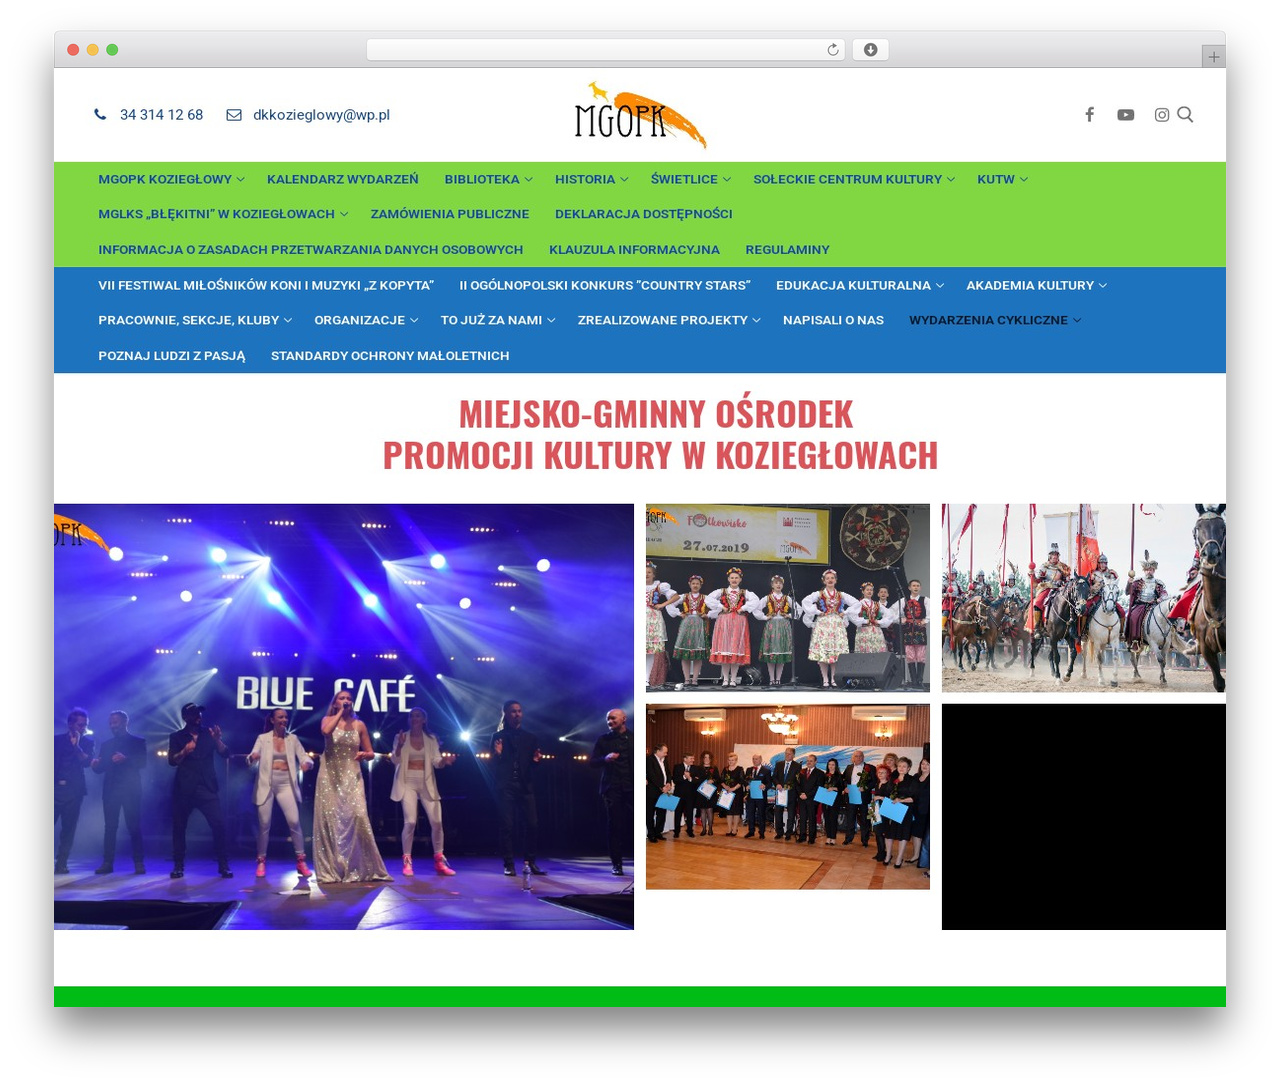Expand Wydarzenia Cykliczne chevron
Screen dimensions: 1280x1084
(1077, 321)
